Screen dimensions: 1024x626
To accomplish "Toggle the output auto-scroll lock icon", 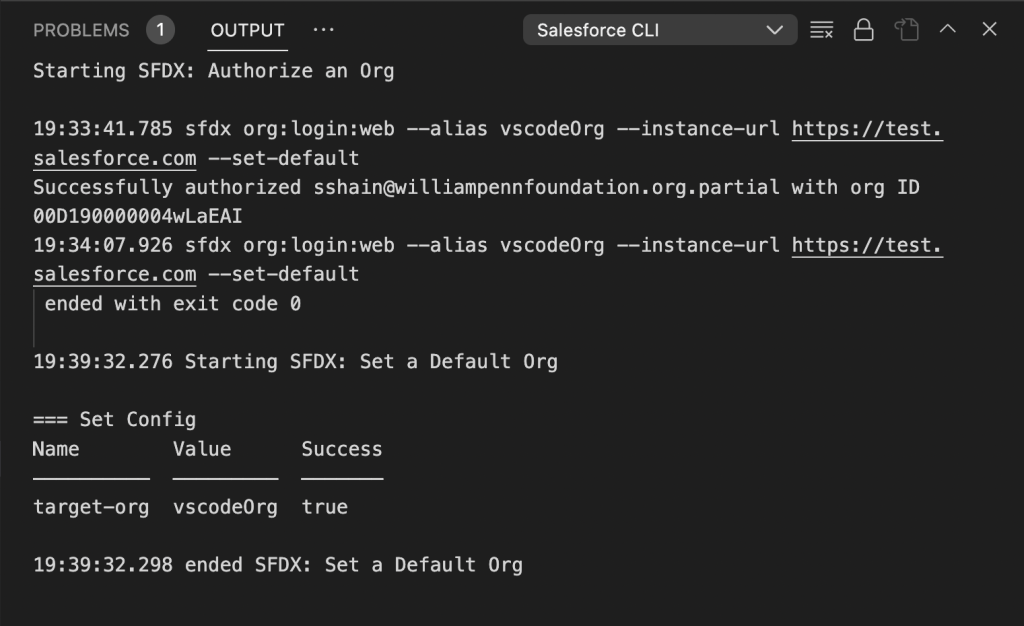I will point(863,30).
